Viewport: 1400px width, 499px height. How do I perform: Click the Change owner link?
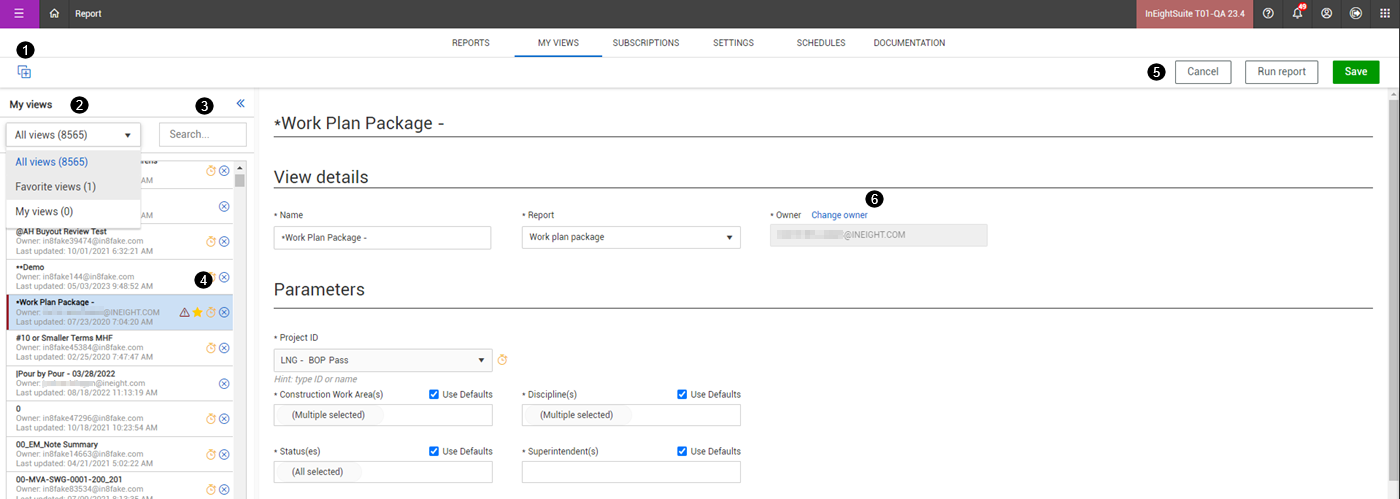(839, 215)
